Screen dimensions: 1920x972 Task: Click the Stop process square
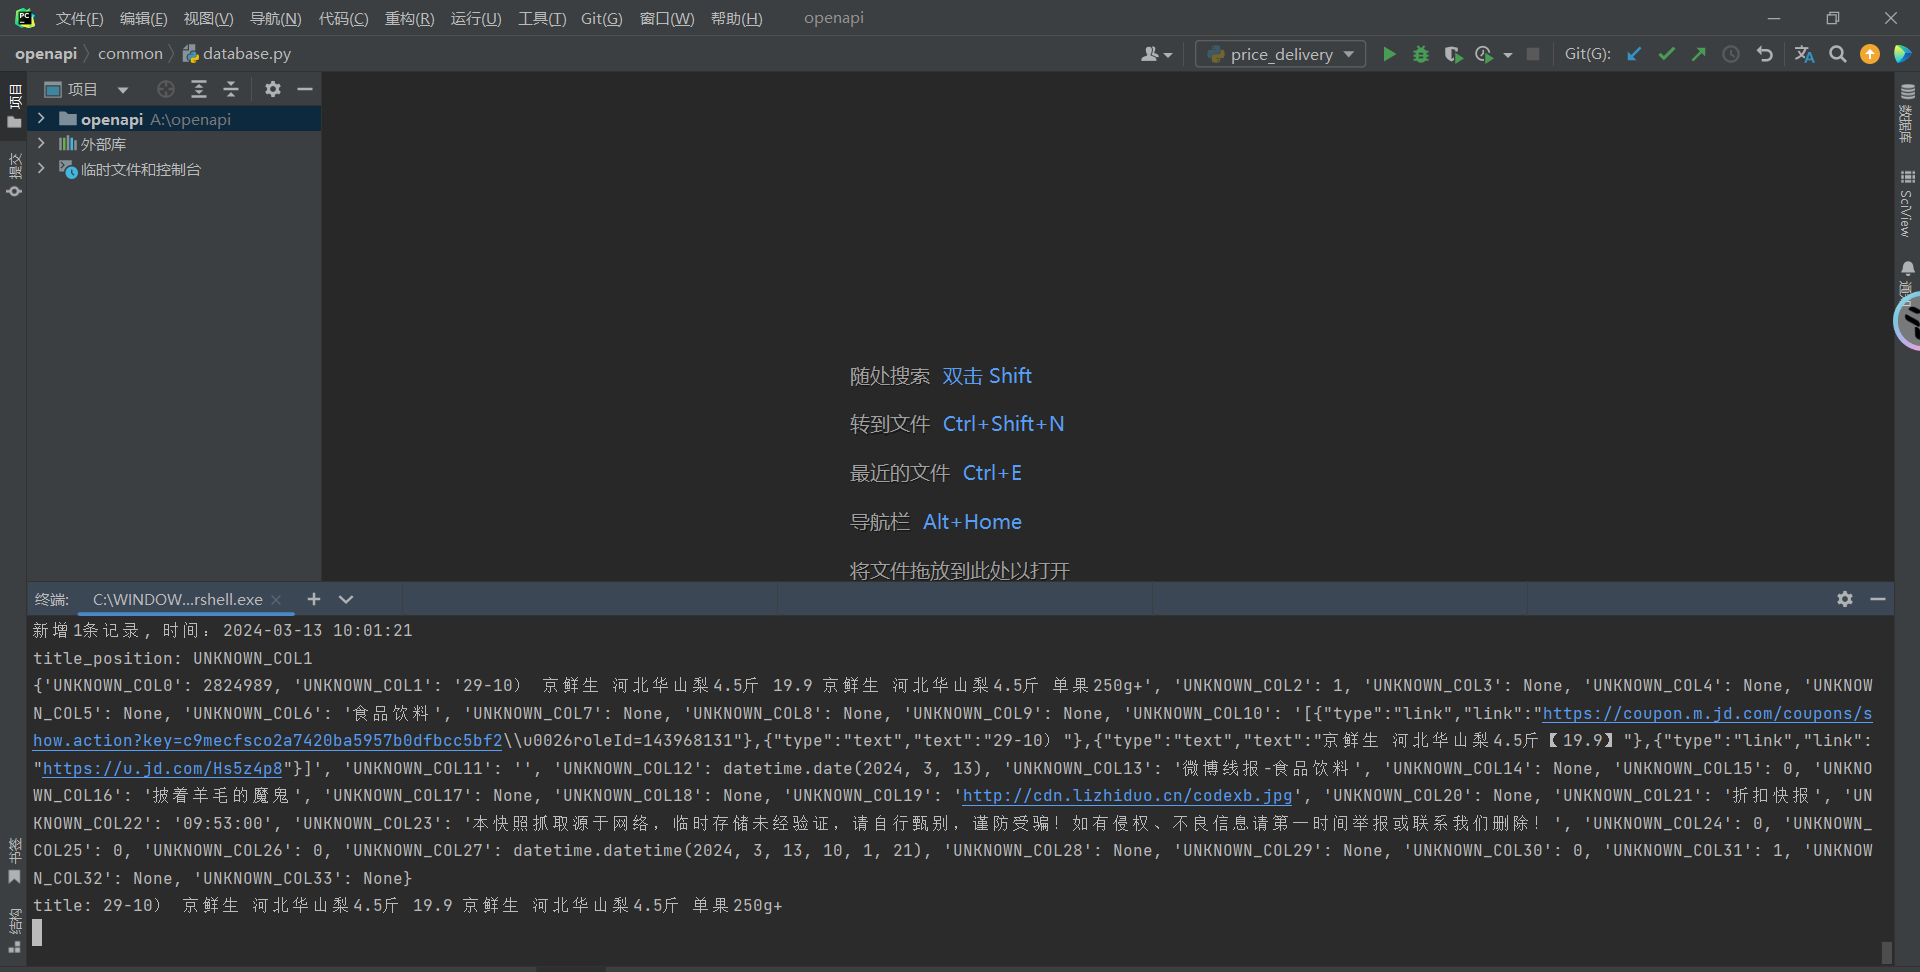point(1533,54)
